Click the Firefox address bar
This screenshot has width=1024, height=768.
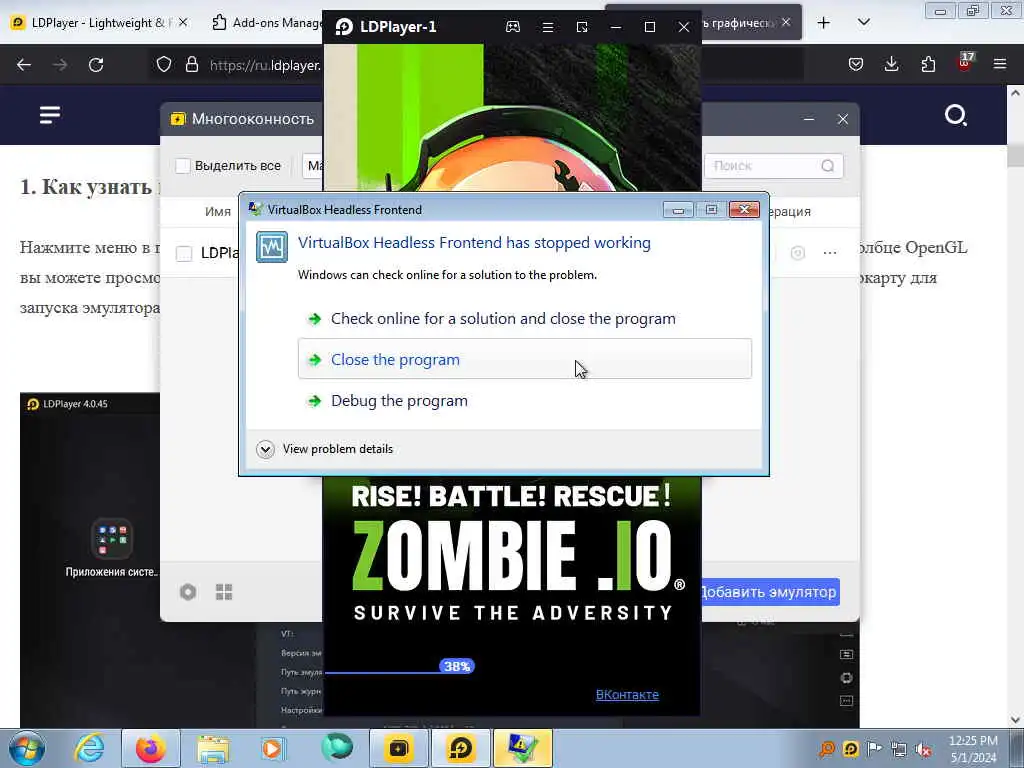pos(264,65)
